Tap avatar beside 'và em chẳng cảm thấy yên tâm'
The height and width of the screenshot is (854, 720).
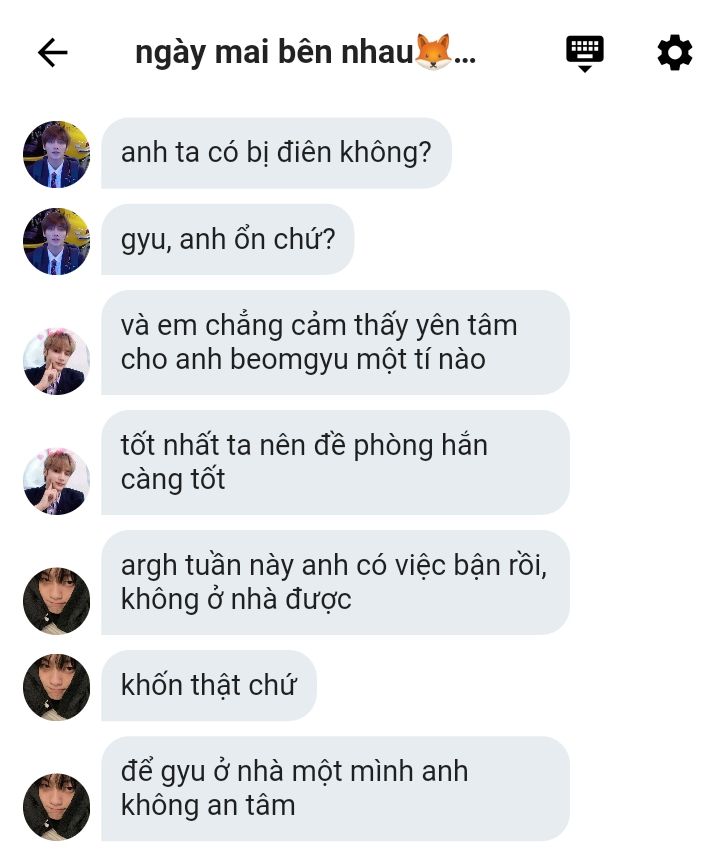pos(57,361)
